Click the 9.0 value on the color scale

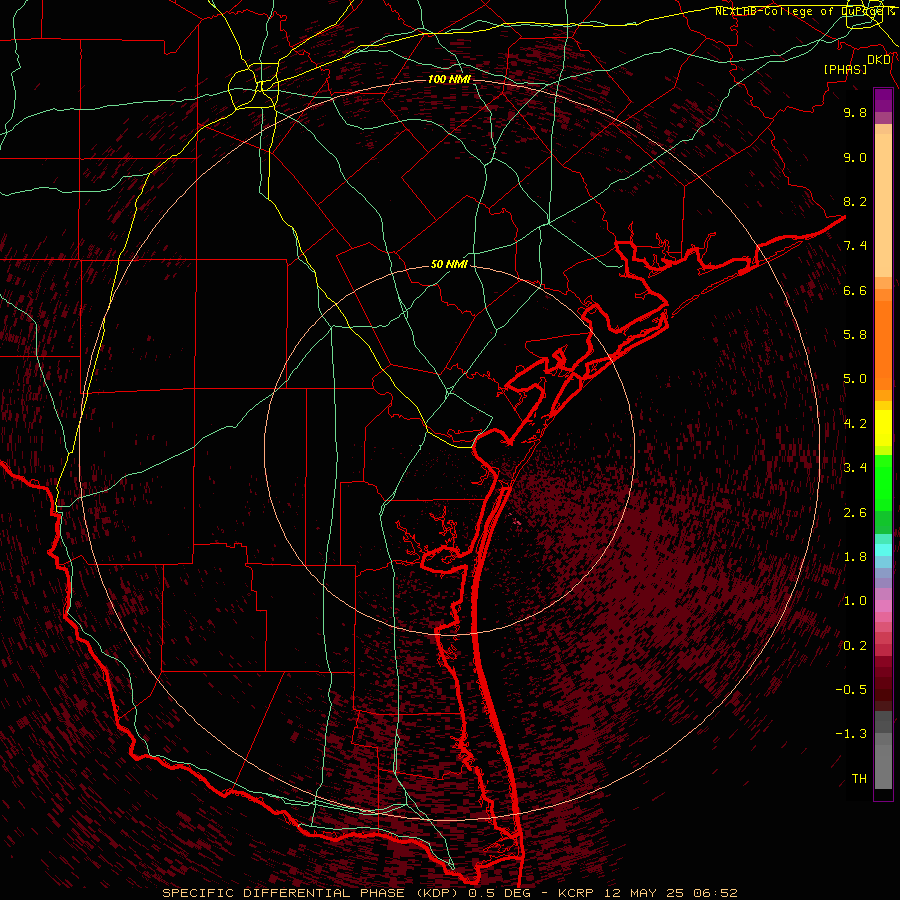855,157
